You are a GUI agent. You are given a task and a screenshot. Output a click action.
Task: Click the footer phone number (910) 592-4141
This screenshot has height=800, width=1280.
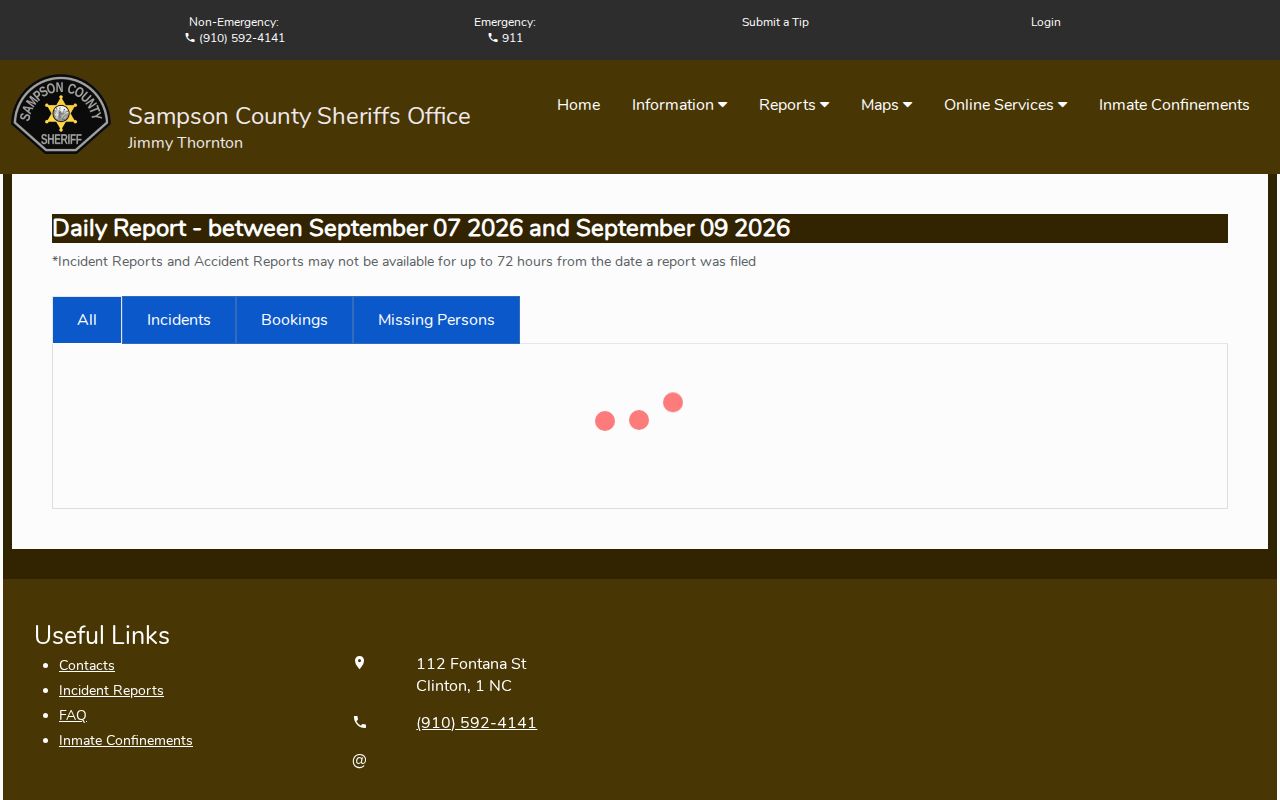point(476,723)
